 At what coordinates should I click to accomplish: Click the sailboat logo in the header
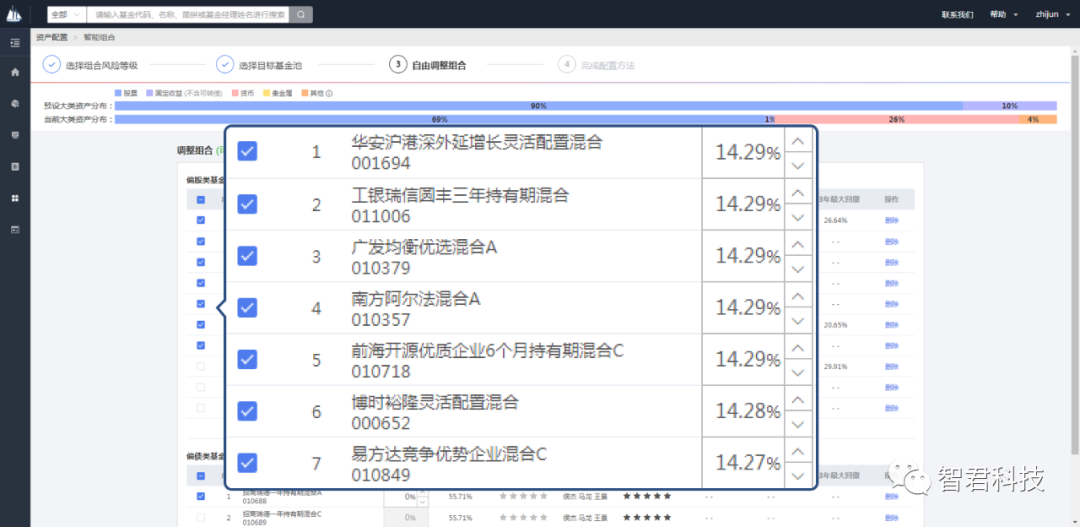[x=14, y=13]
